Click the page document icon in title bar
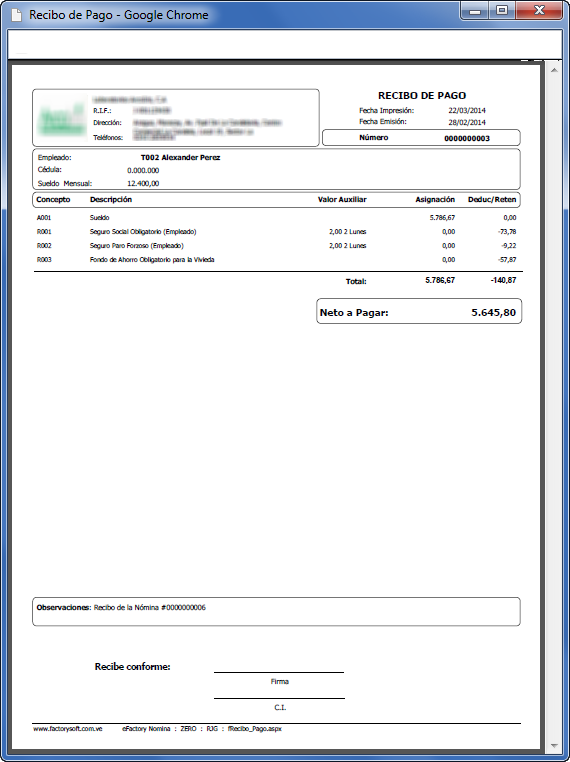570x762 pixels. (17, 15)
